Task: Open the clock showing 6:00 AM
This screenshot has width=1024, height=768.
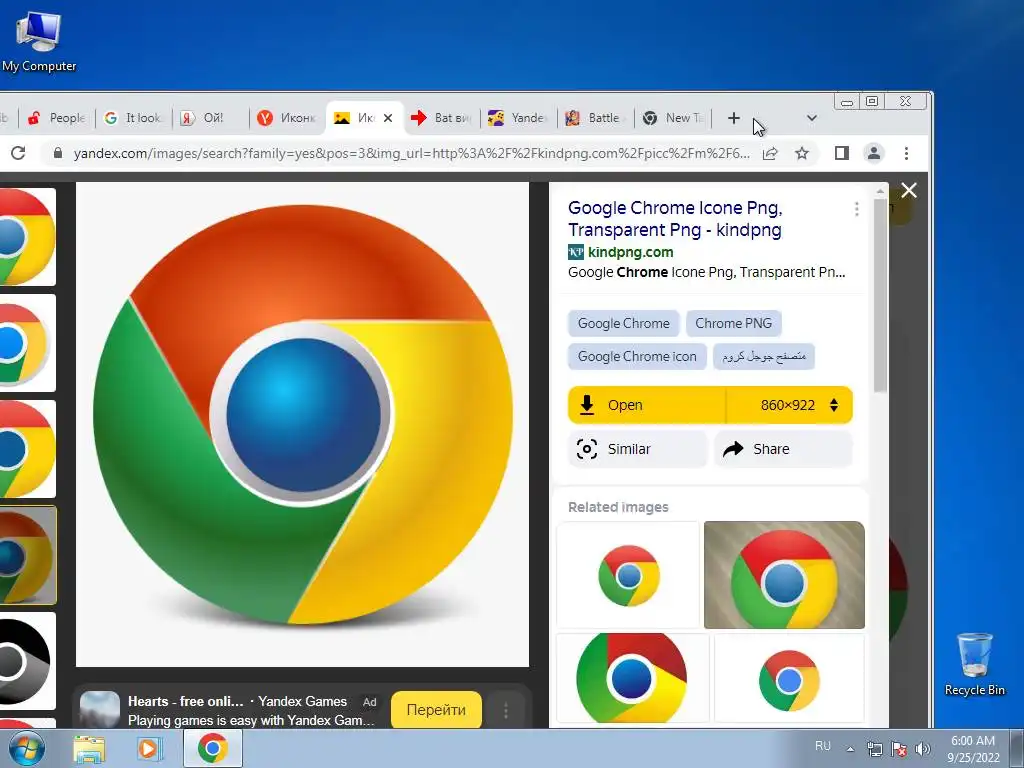Action: [973, 749]
